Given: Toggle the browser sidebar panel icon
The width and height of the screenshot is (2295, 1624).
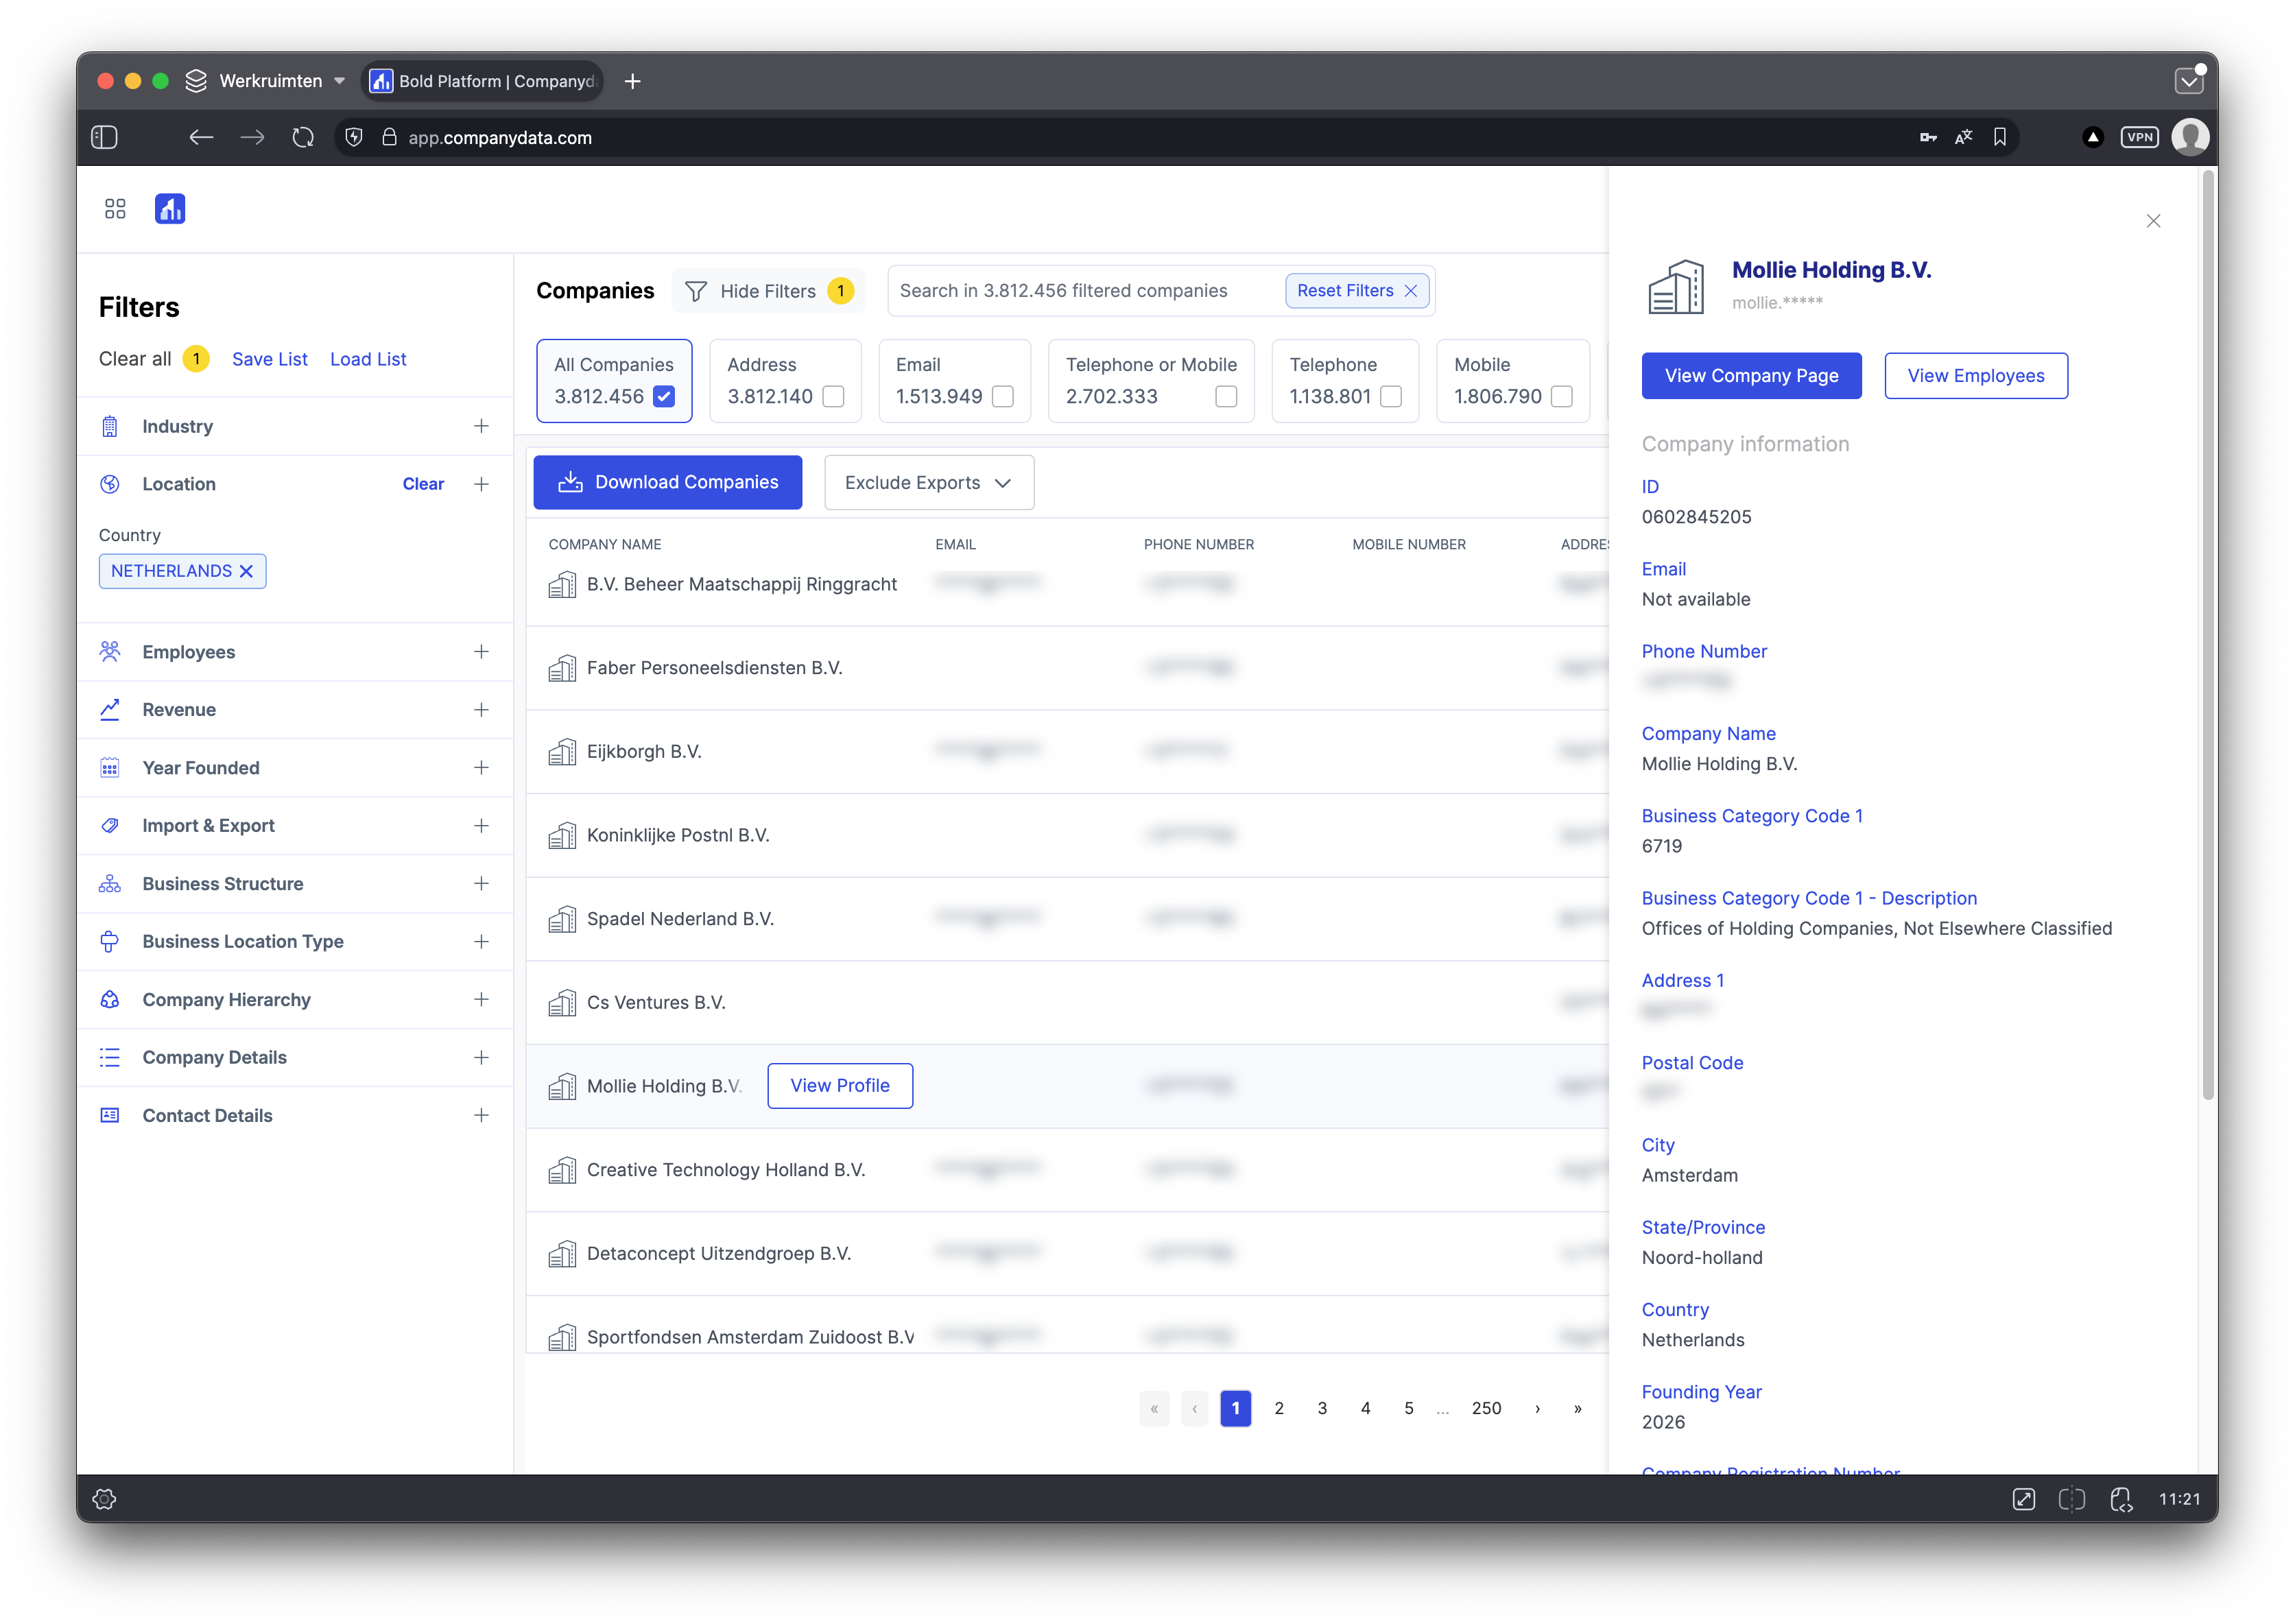Looking at the screenshot, I should tap(105, 137).
